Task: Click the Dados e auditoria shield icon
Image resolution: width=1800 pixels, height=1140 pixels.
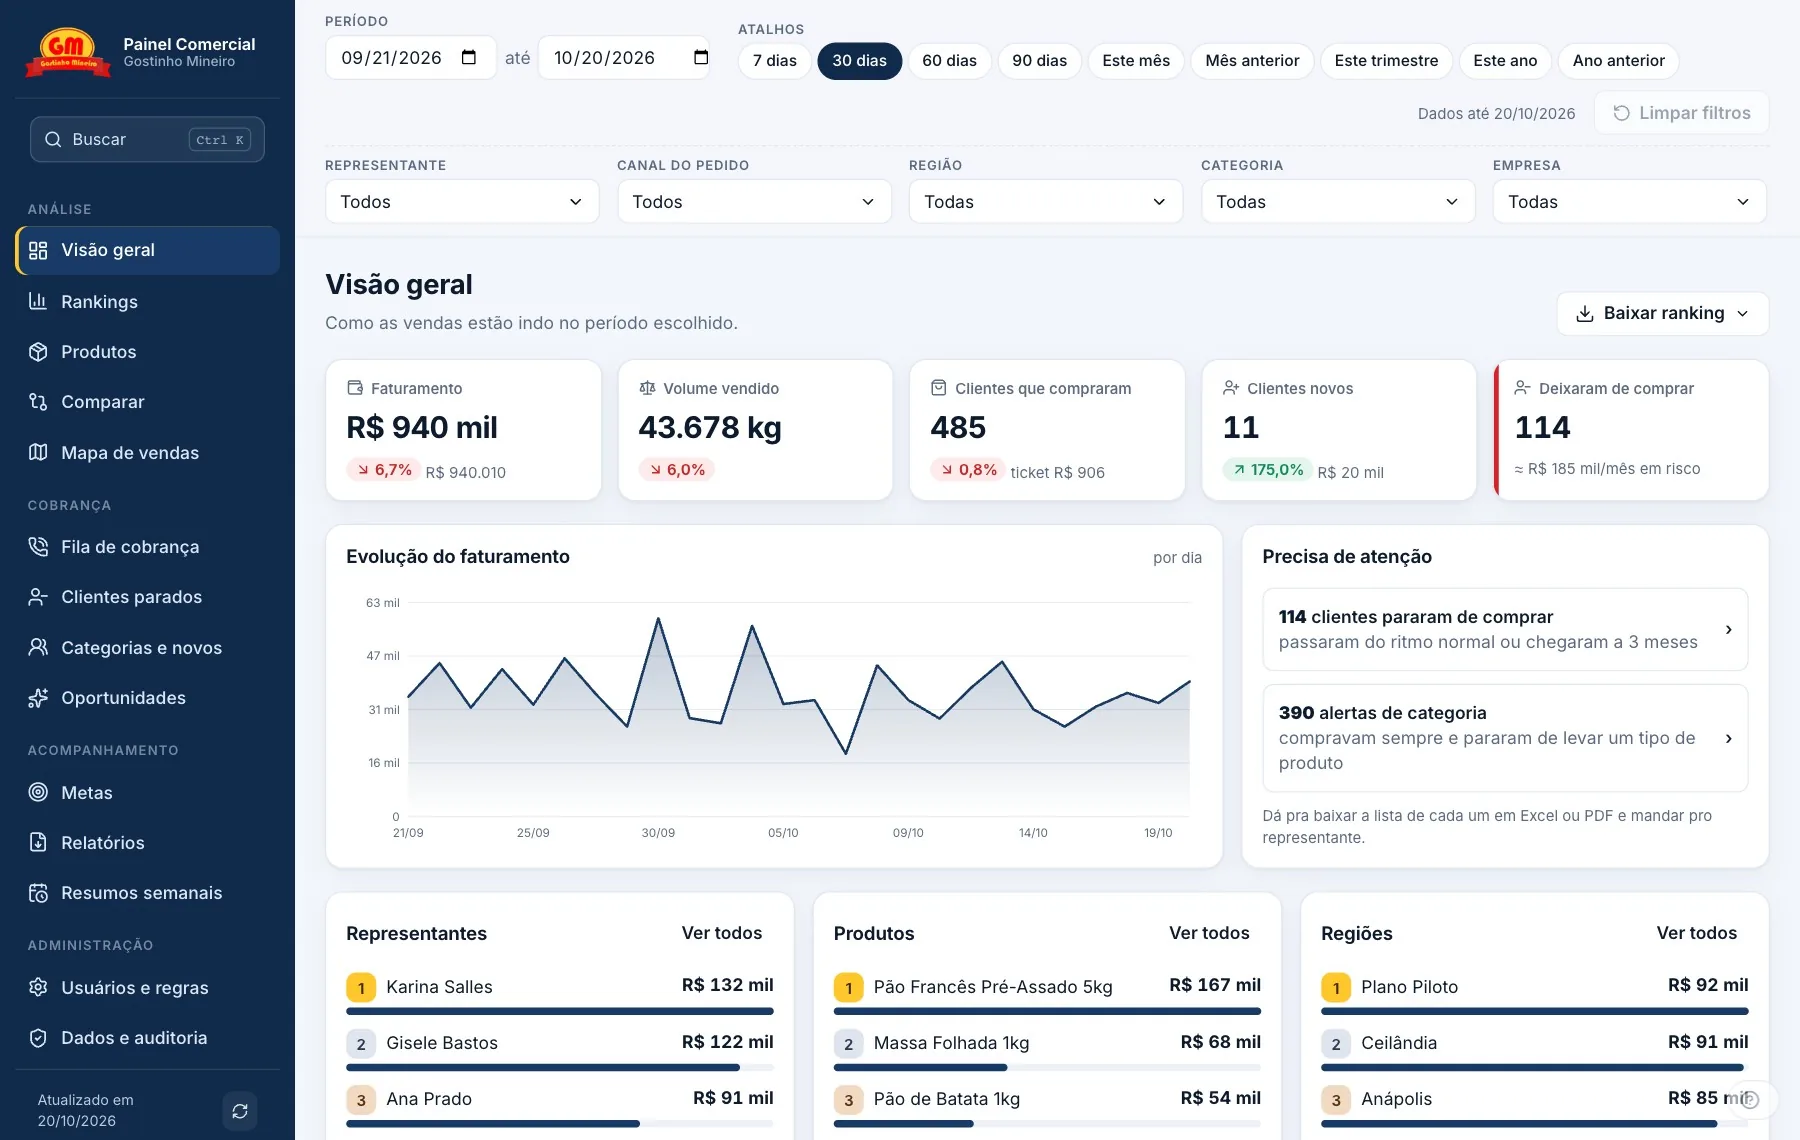Action: [x=38, y=1038]
